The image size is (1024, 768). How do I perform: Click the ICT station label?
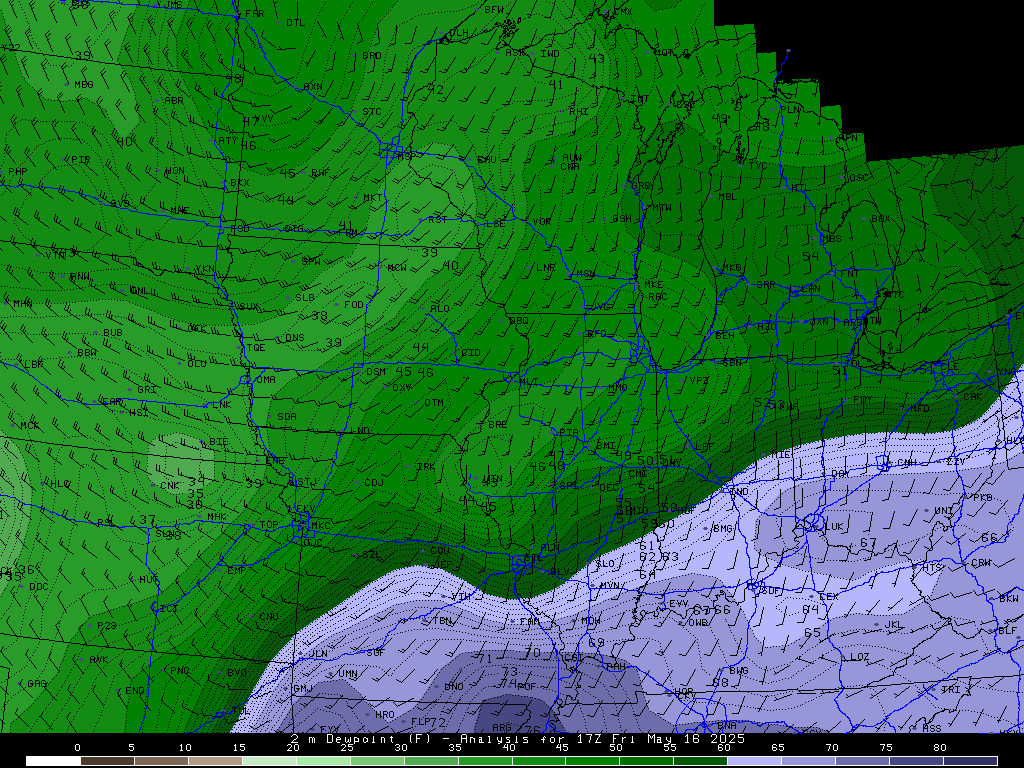(168, 609)
